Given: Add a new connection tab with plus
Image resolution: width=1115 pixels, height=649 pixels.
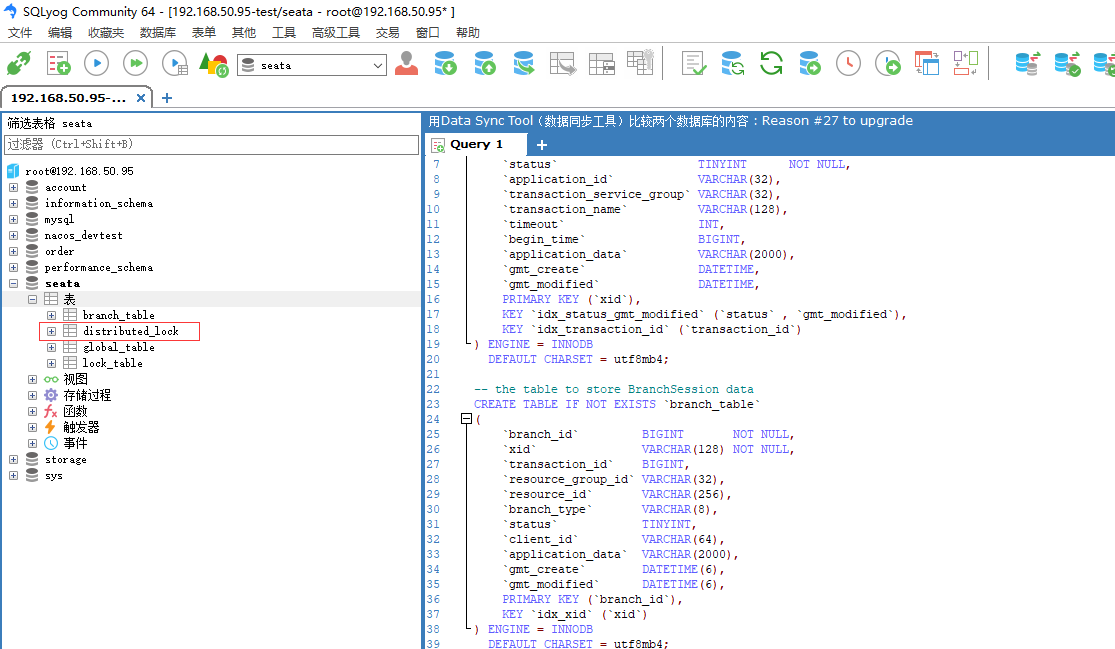Looking at the screenshot, I should pyautogui.click(x=167, y=98).
